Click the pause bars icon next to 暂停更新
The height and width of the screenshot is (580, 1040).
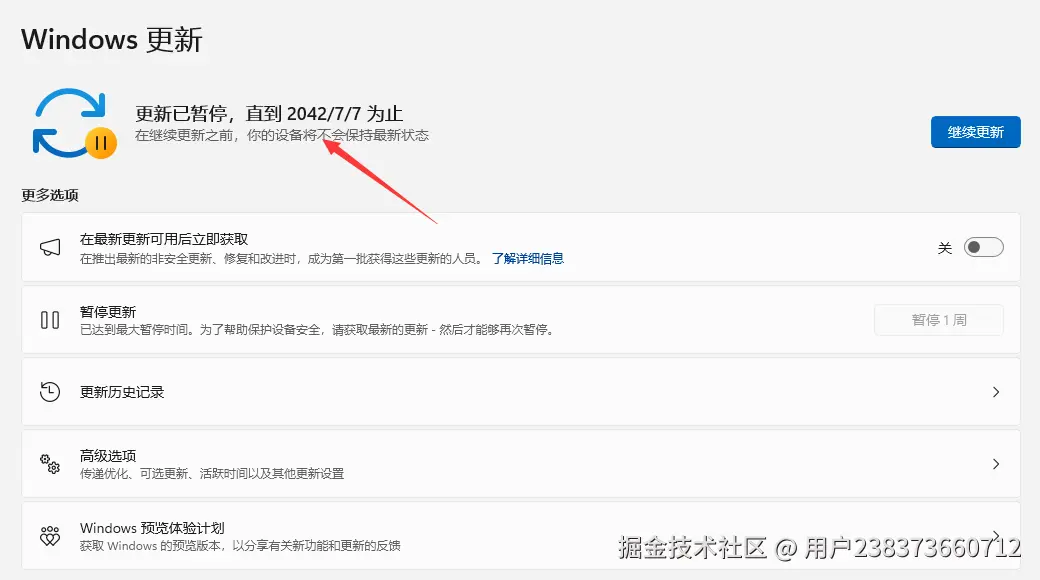[50, 319]
